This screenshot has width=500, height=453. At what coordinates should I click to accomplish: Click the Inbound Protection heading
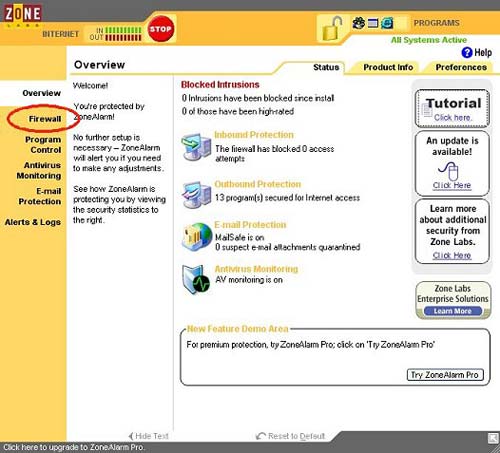[x=254, y=135]
